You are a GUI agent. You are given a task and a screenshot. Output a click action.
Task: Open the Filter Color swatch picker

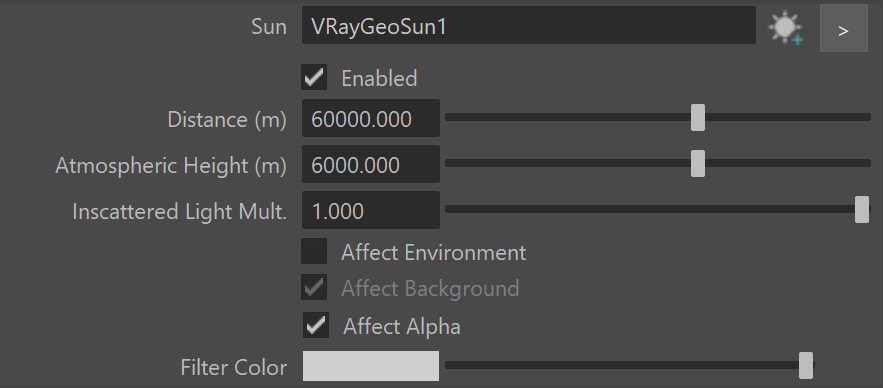pos(371,366)
